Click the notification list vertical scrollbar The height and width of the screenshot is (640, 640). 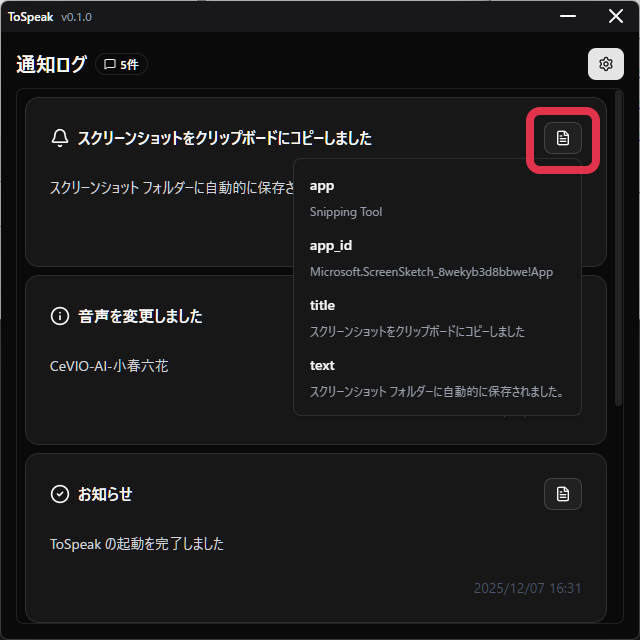pyautogui.click(x=618, y=248)
